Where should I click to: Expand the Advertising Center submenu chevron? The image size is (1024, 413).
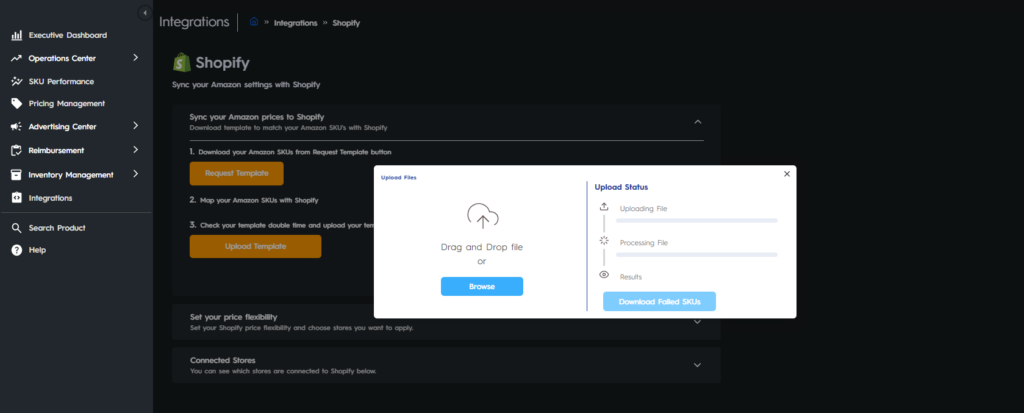pyautogui.click(x=135, y=125)
